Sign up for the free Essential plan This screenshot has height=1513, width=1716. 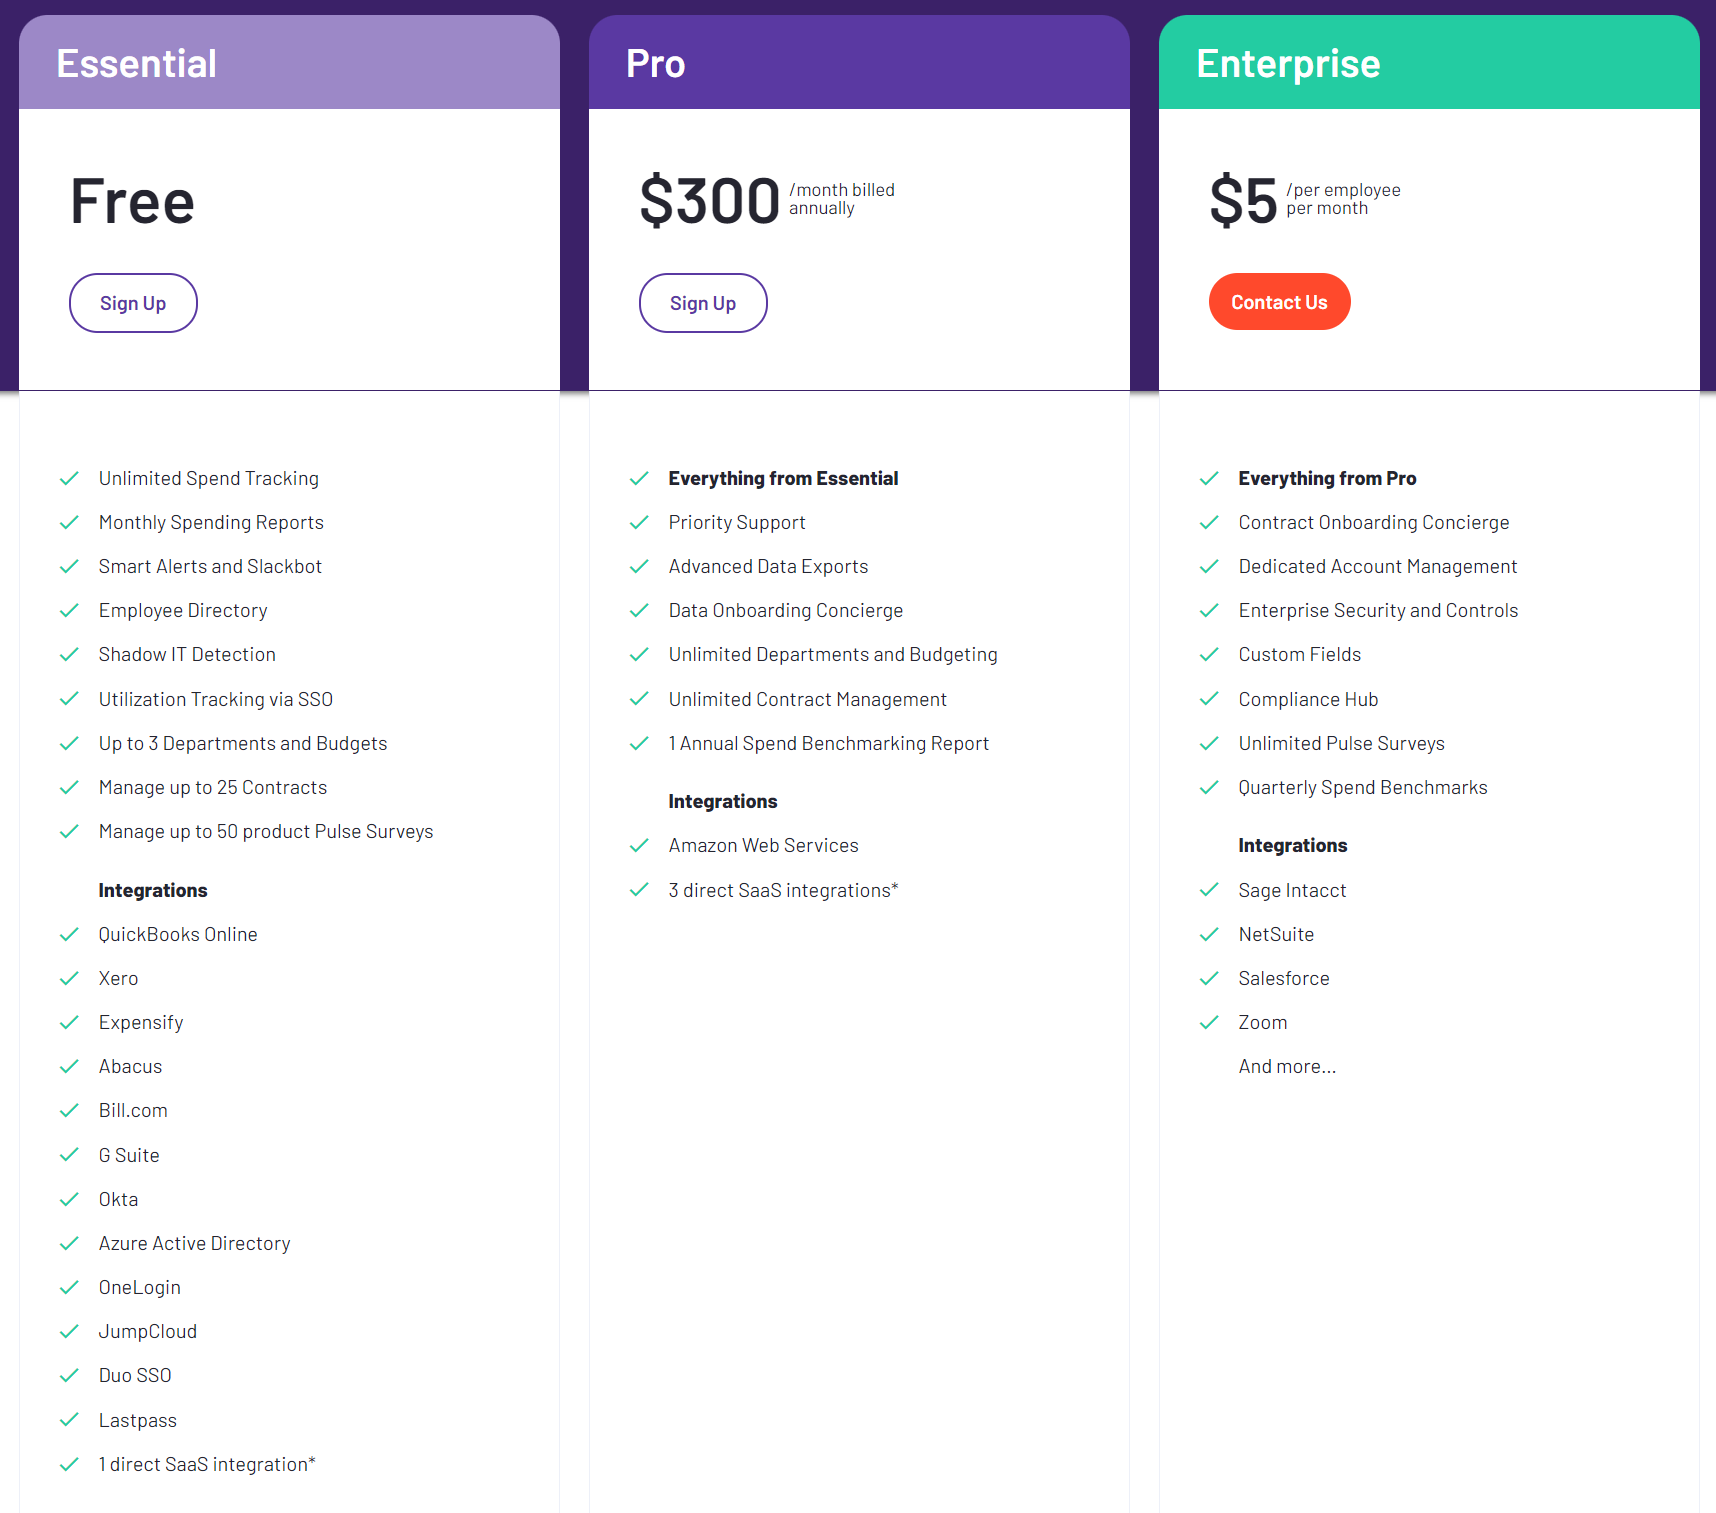[x=133, y=303]
